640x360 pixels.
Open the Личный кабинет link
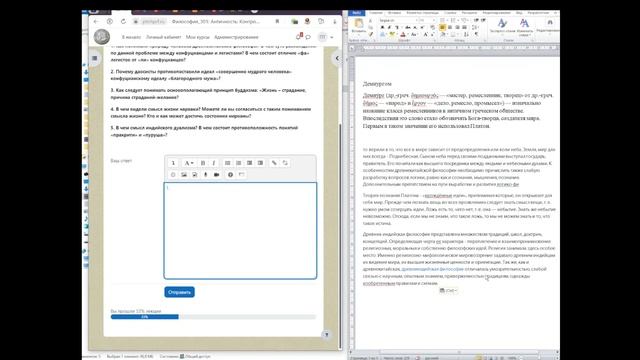click(163, 37)
